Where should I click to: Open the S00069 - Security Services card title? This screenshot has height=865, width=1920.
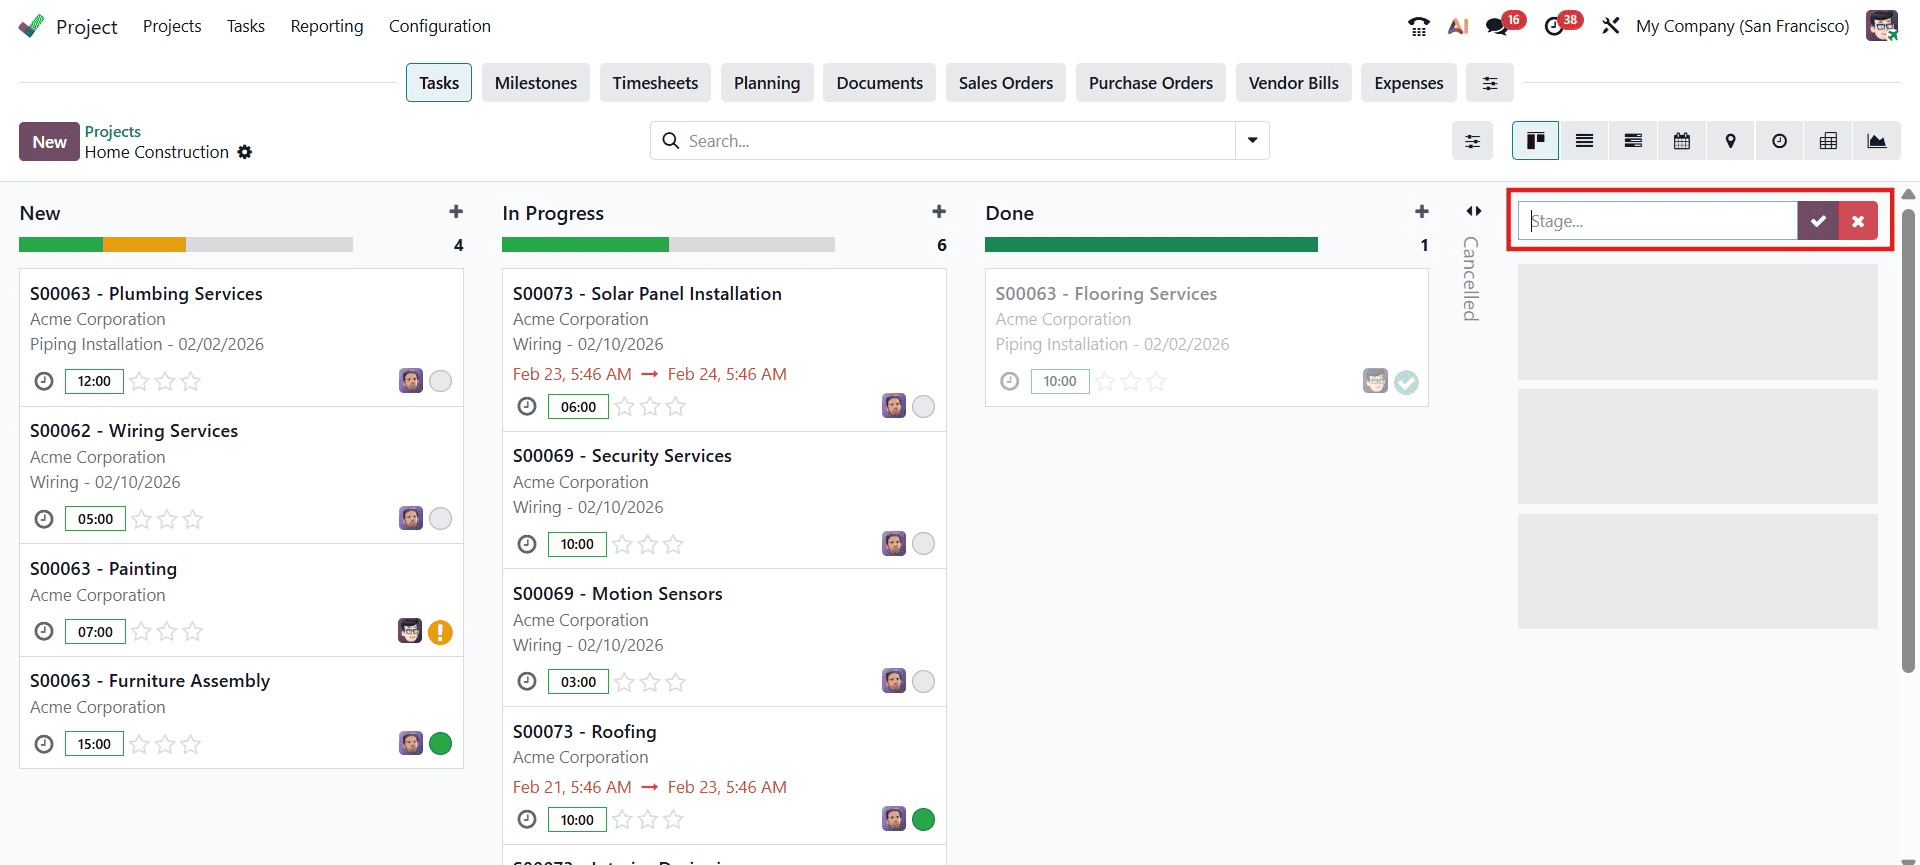(x=622, y=456)
